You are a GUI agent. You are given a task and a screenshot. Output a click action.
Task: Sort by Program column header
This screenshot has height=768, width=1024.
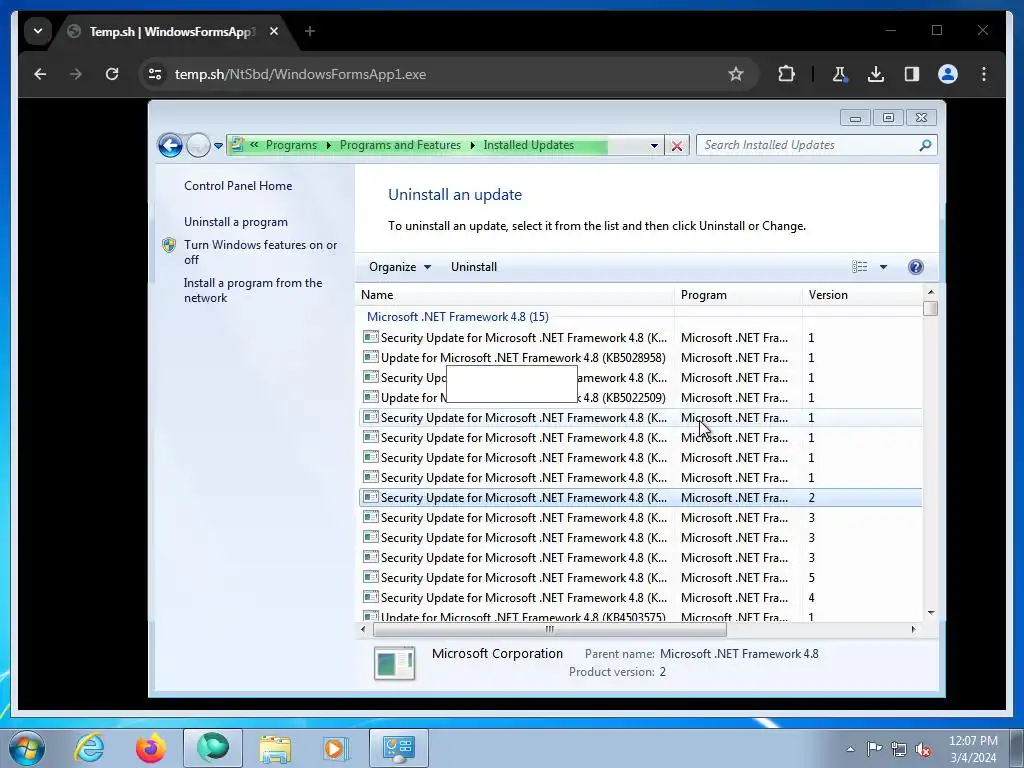click(738, 295)
